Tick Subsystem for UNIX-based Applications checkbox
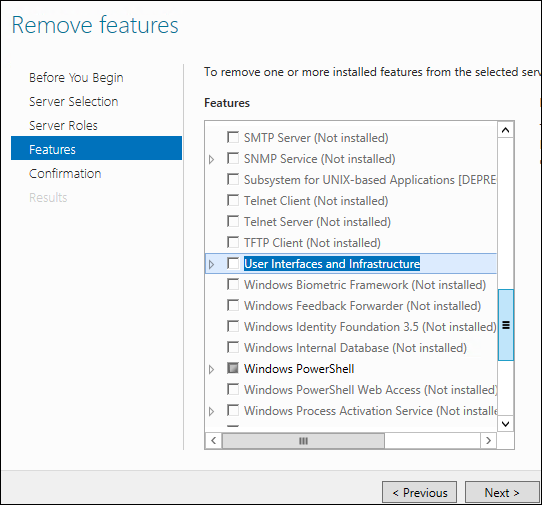 pyautogui.click(x=233, y=179)
